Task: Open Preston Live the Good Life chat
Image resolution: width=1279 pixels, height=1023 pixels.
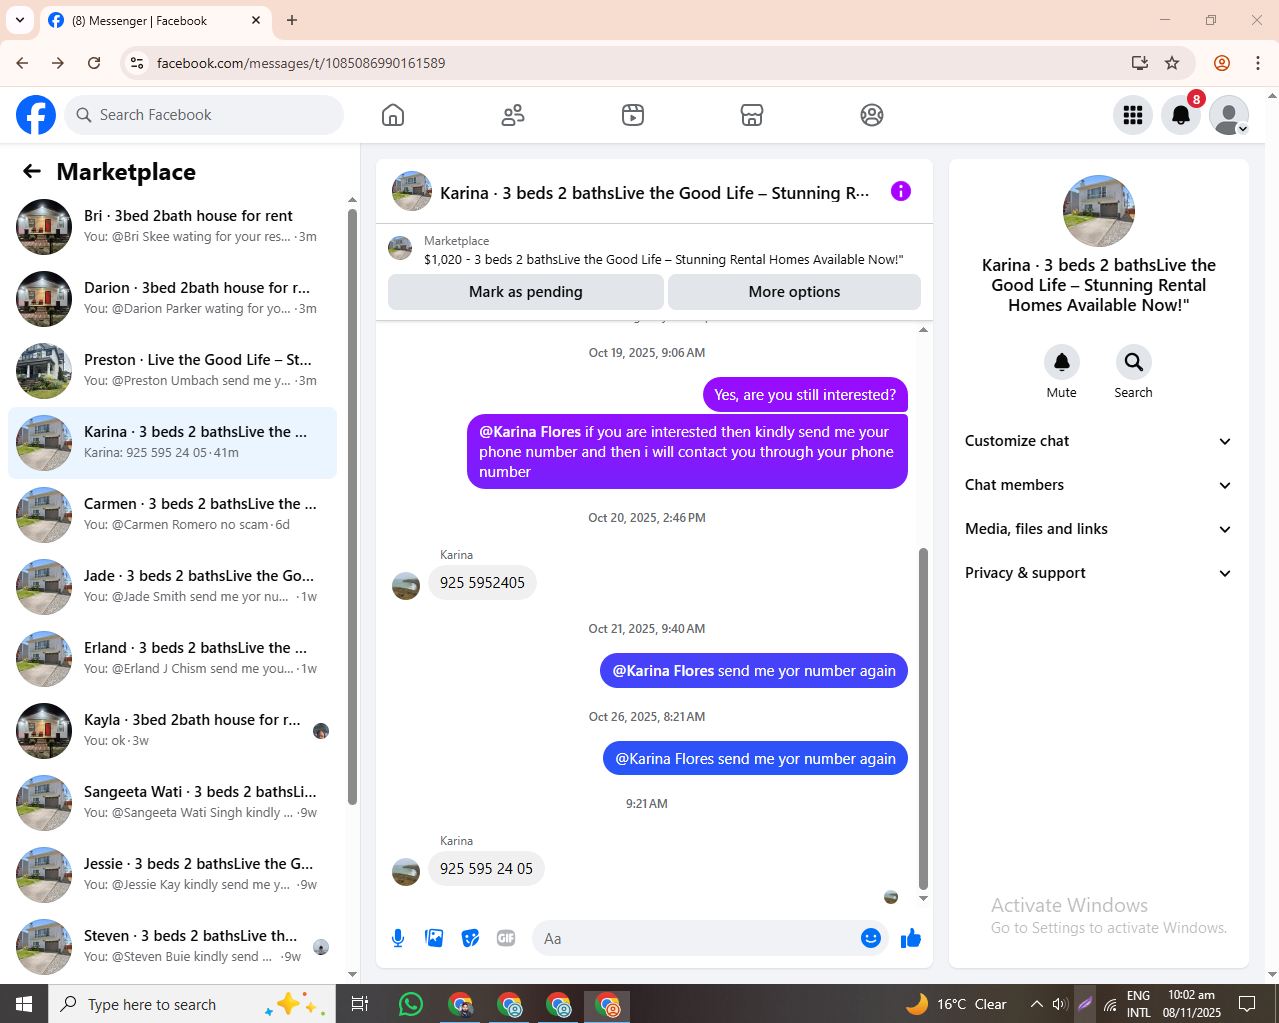Action: pyautogui.click(x=172, y=371)
